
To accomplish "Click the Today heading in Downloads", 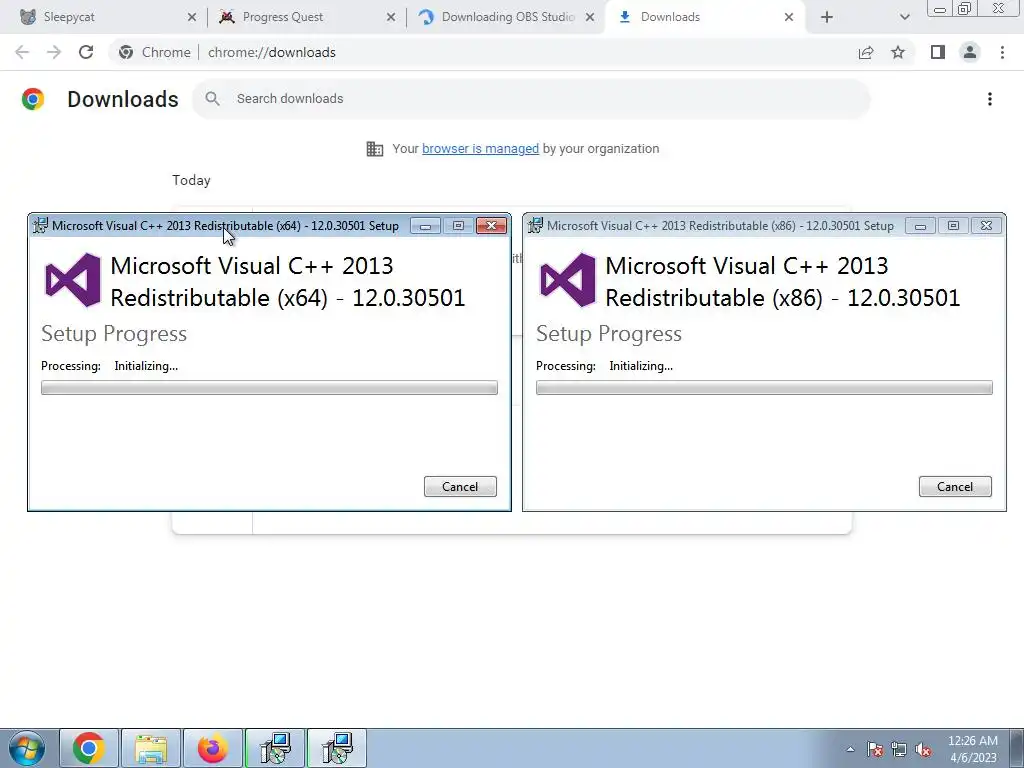I will 191,180.
